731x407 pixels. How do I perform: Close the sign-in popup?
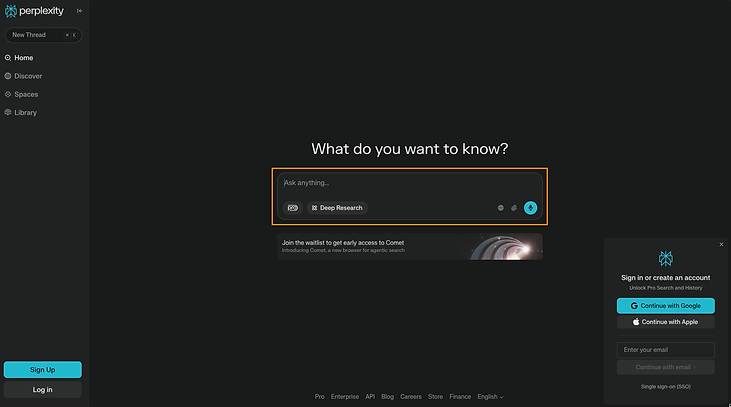click(x=721, y=244)
